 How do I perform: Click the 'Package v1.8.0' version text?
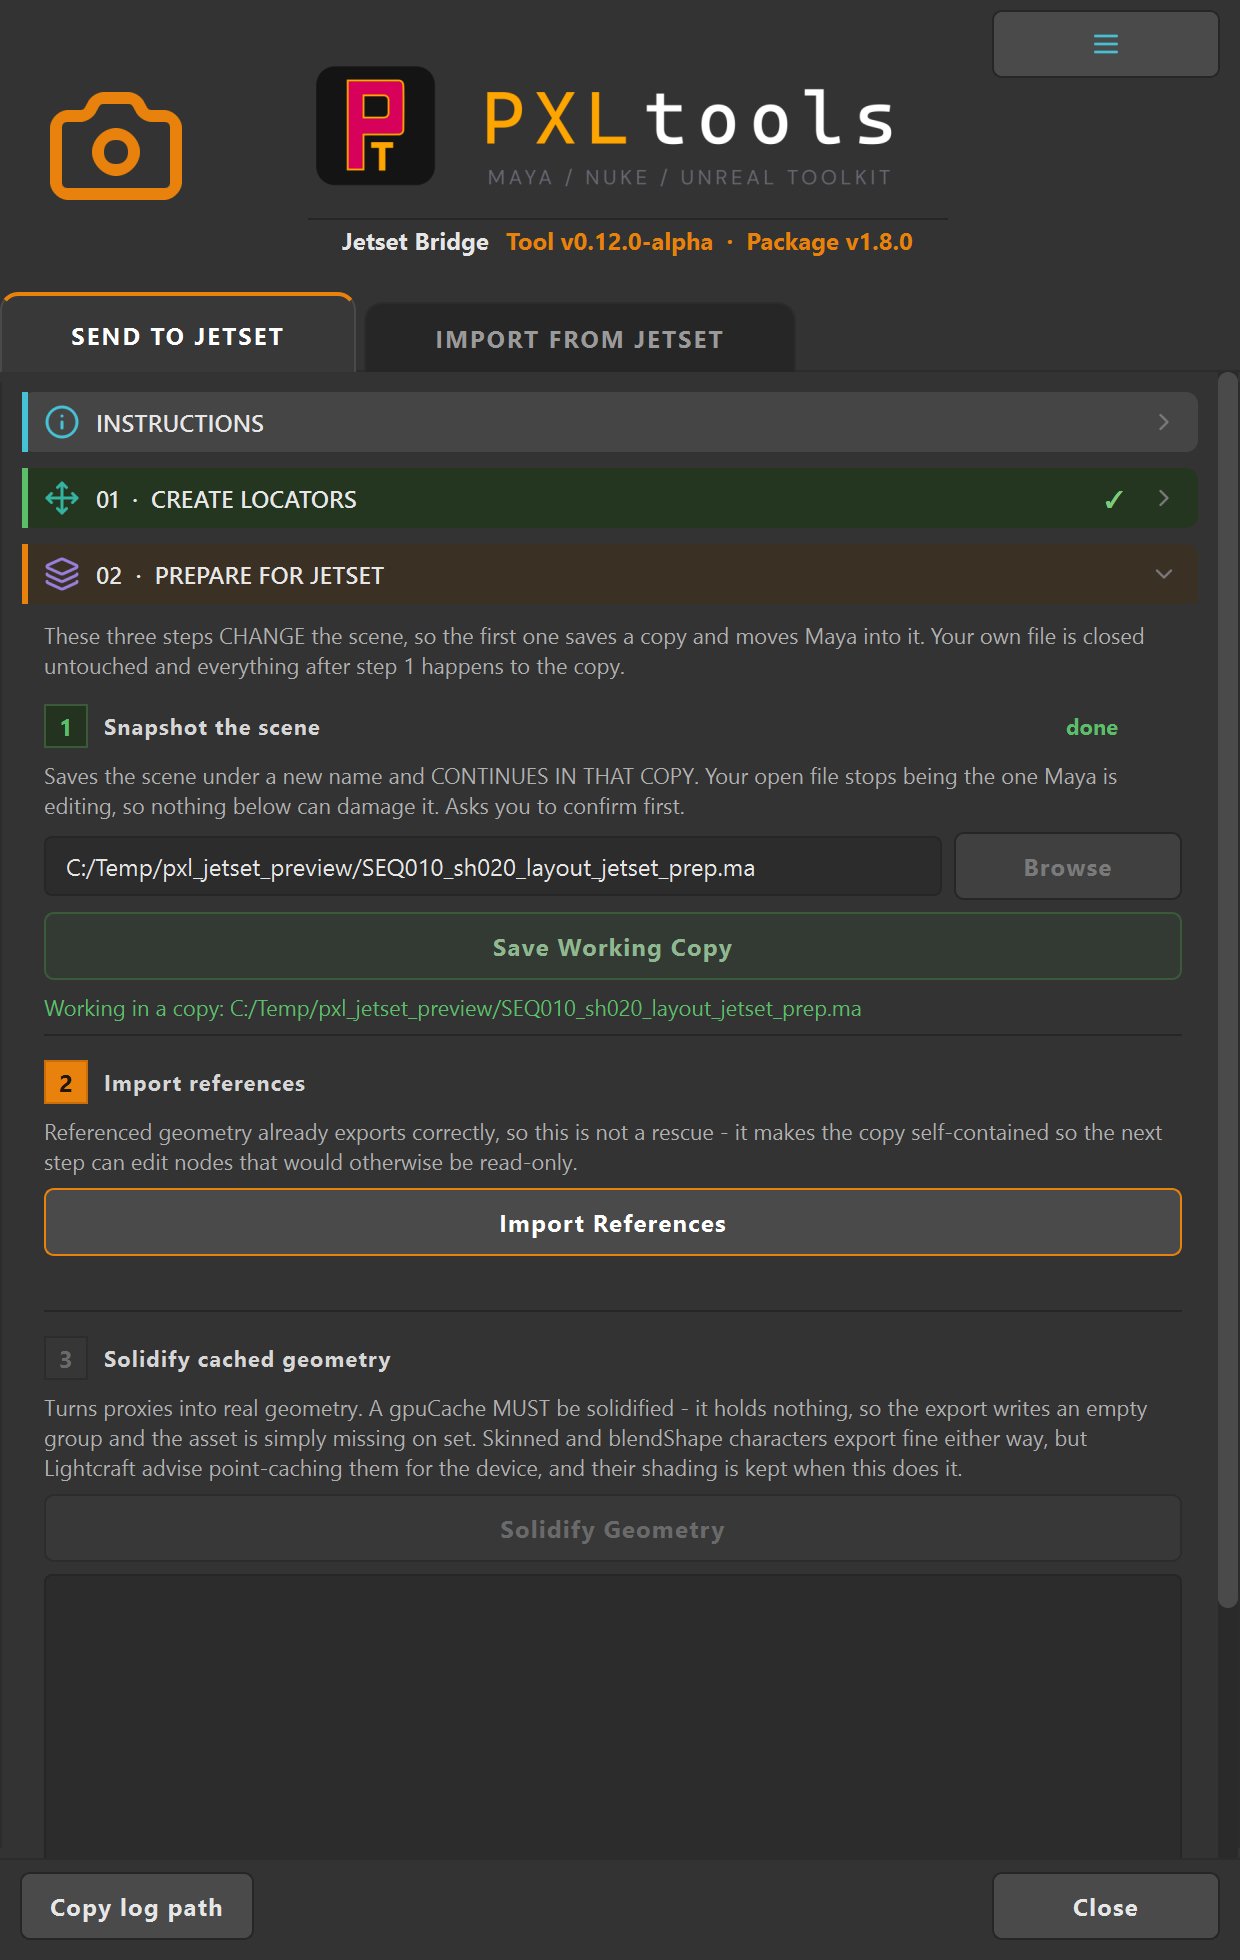point(829,242)
